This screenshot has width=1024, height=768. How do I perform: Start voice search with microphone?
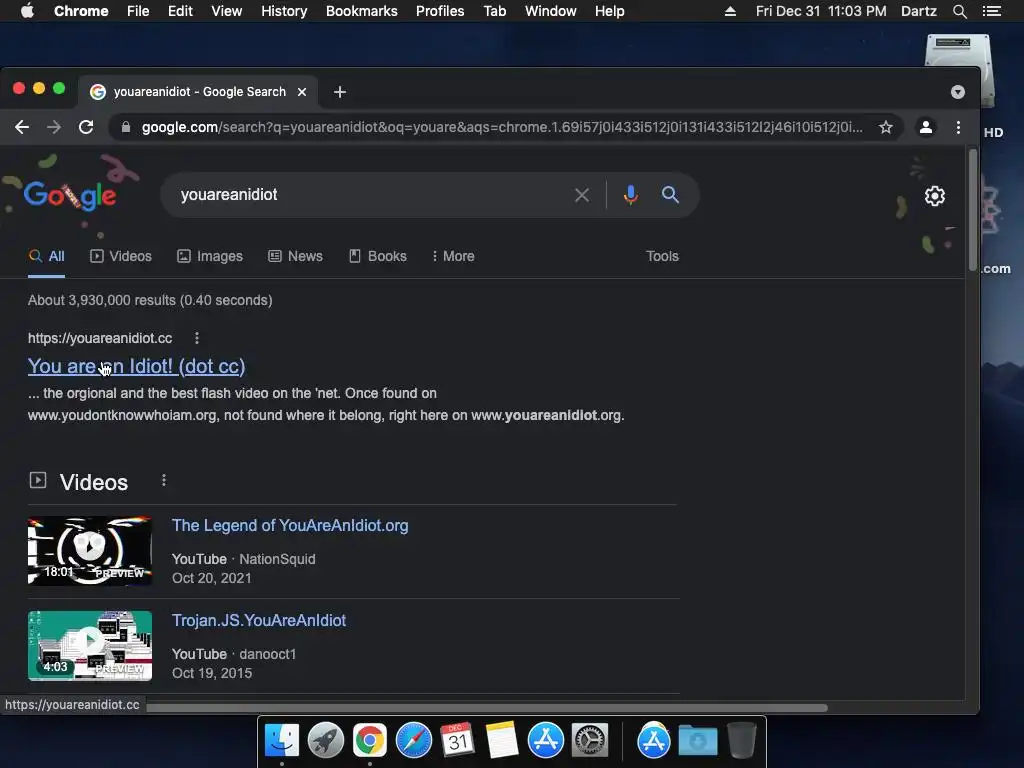click(x=630, y=195)
